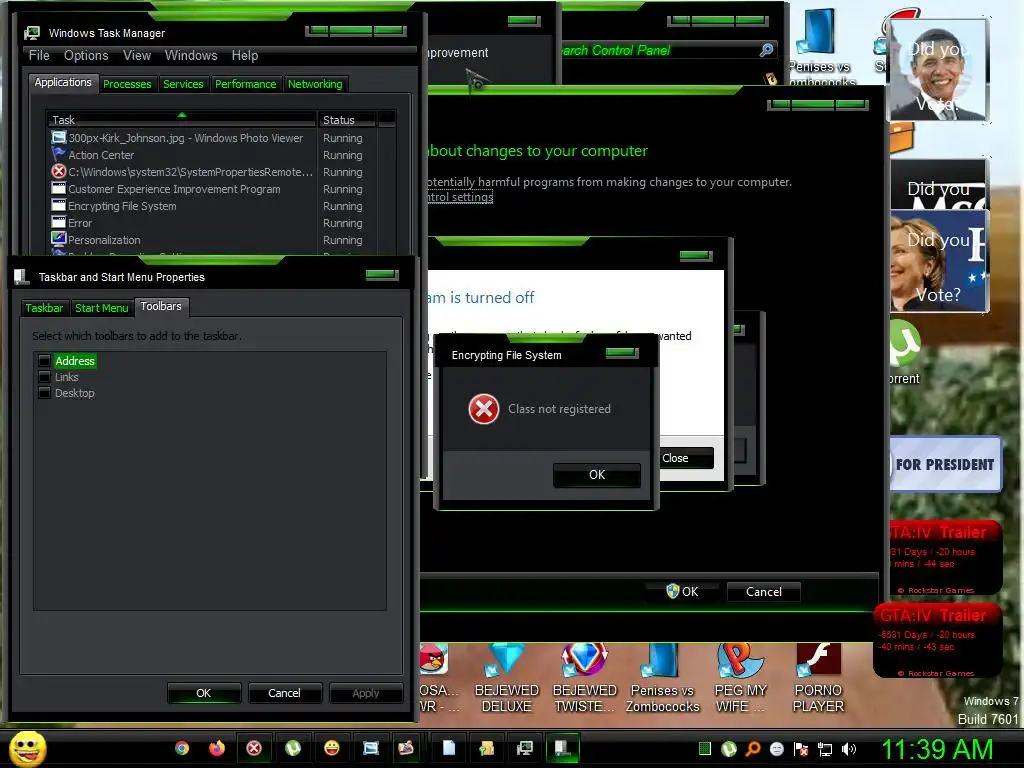Switch to the Taskbar tab

point(44,308)
